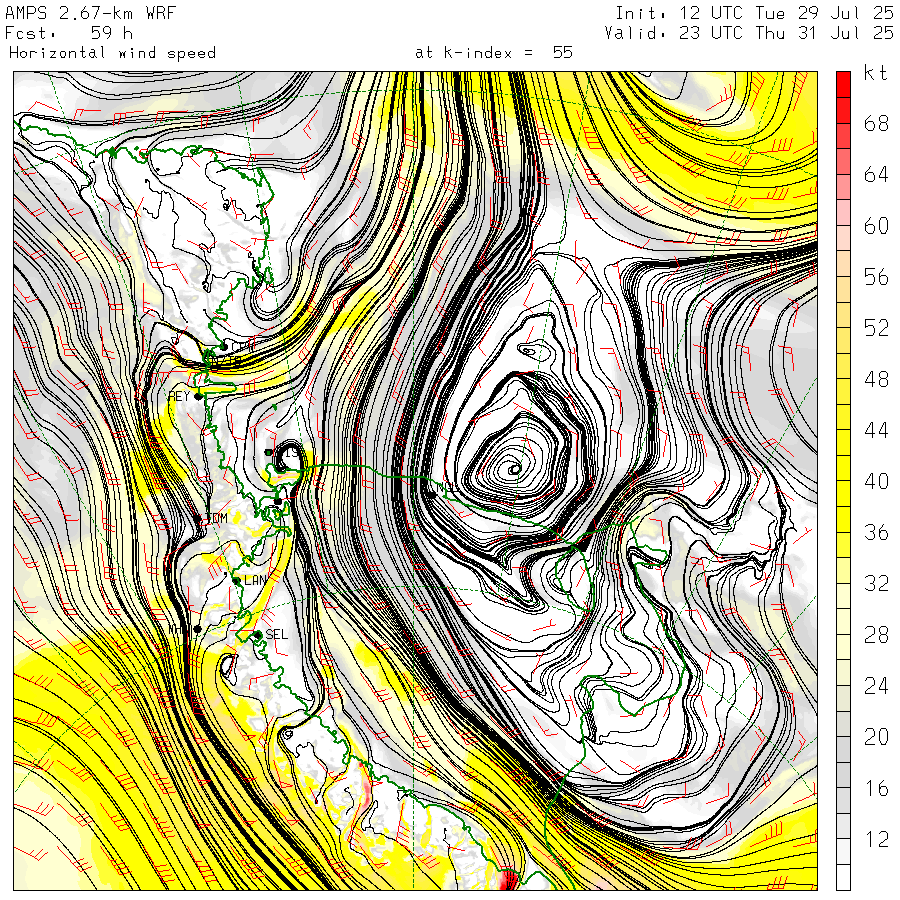The height and width of the screenshot is (900, 900).
Task: Click the 'Horizontal wind speed' label
Action: point(112,53)
